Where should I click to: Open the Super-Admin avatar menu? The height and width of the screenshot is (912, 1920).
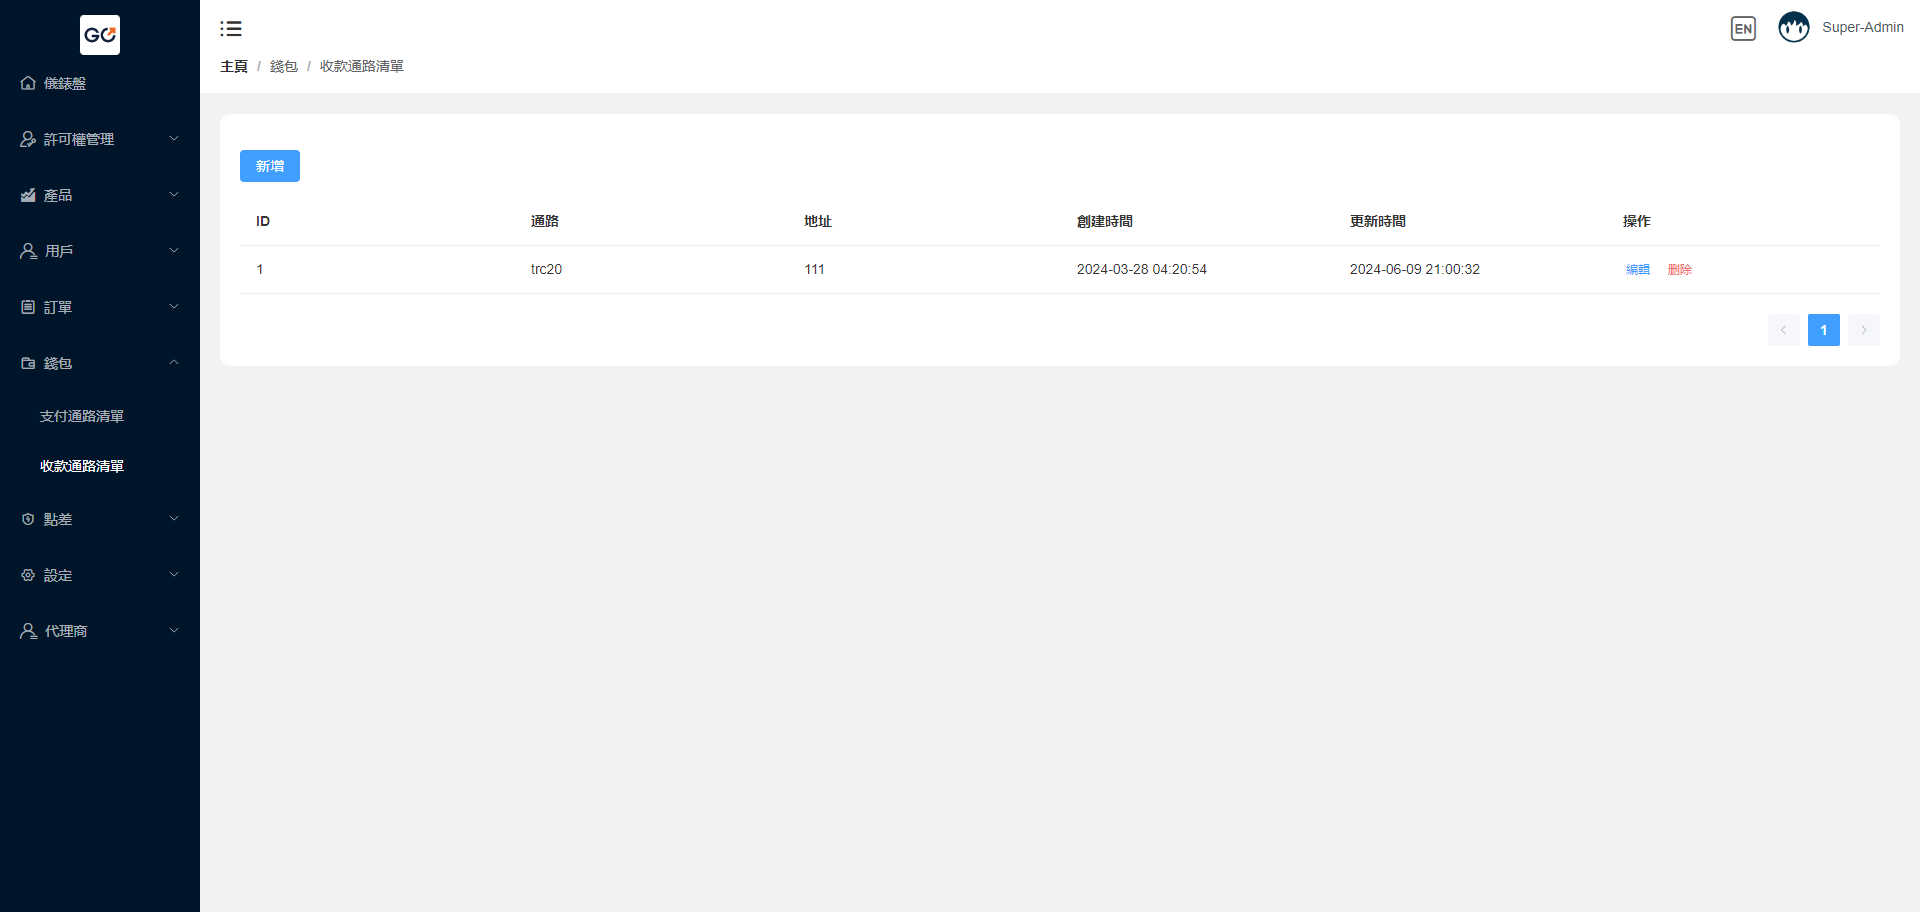click(x=1794, y=28)
